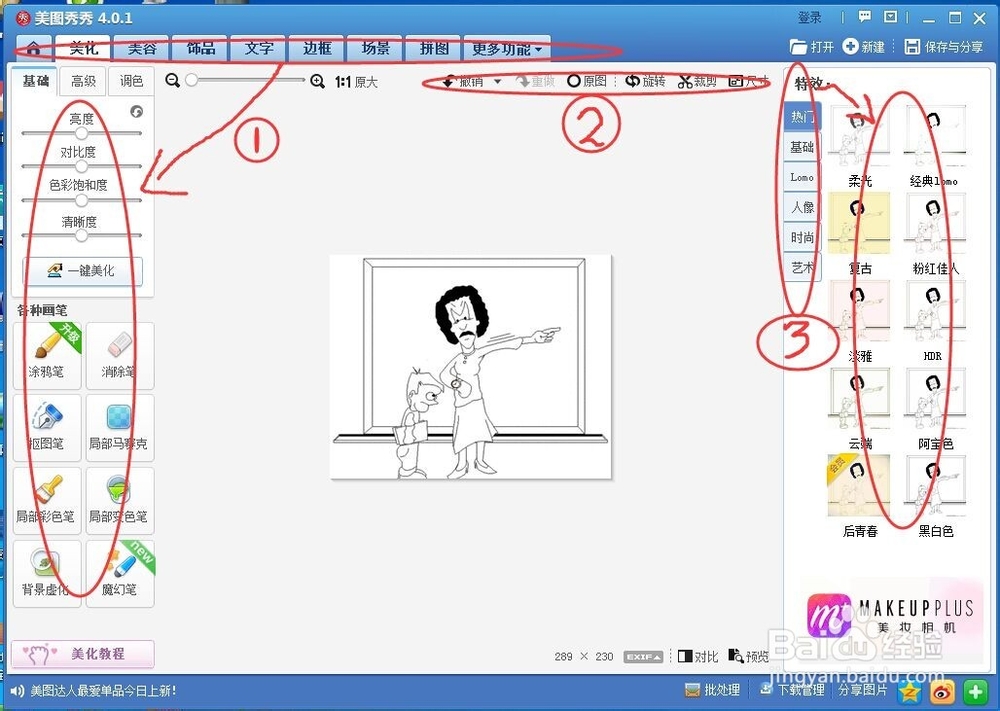
Task: Switch to the 文字 tab
Action: pyautogui.click(x=258, y=48)
